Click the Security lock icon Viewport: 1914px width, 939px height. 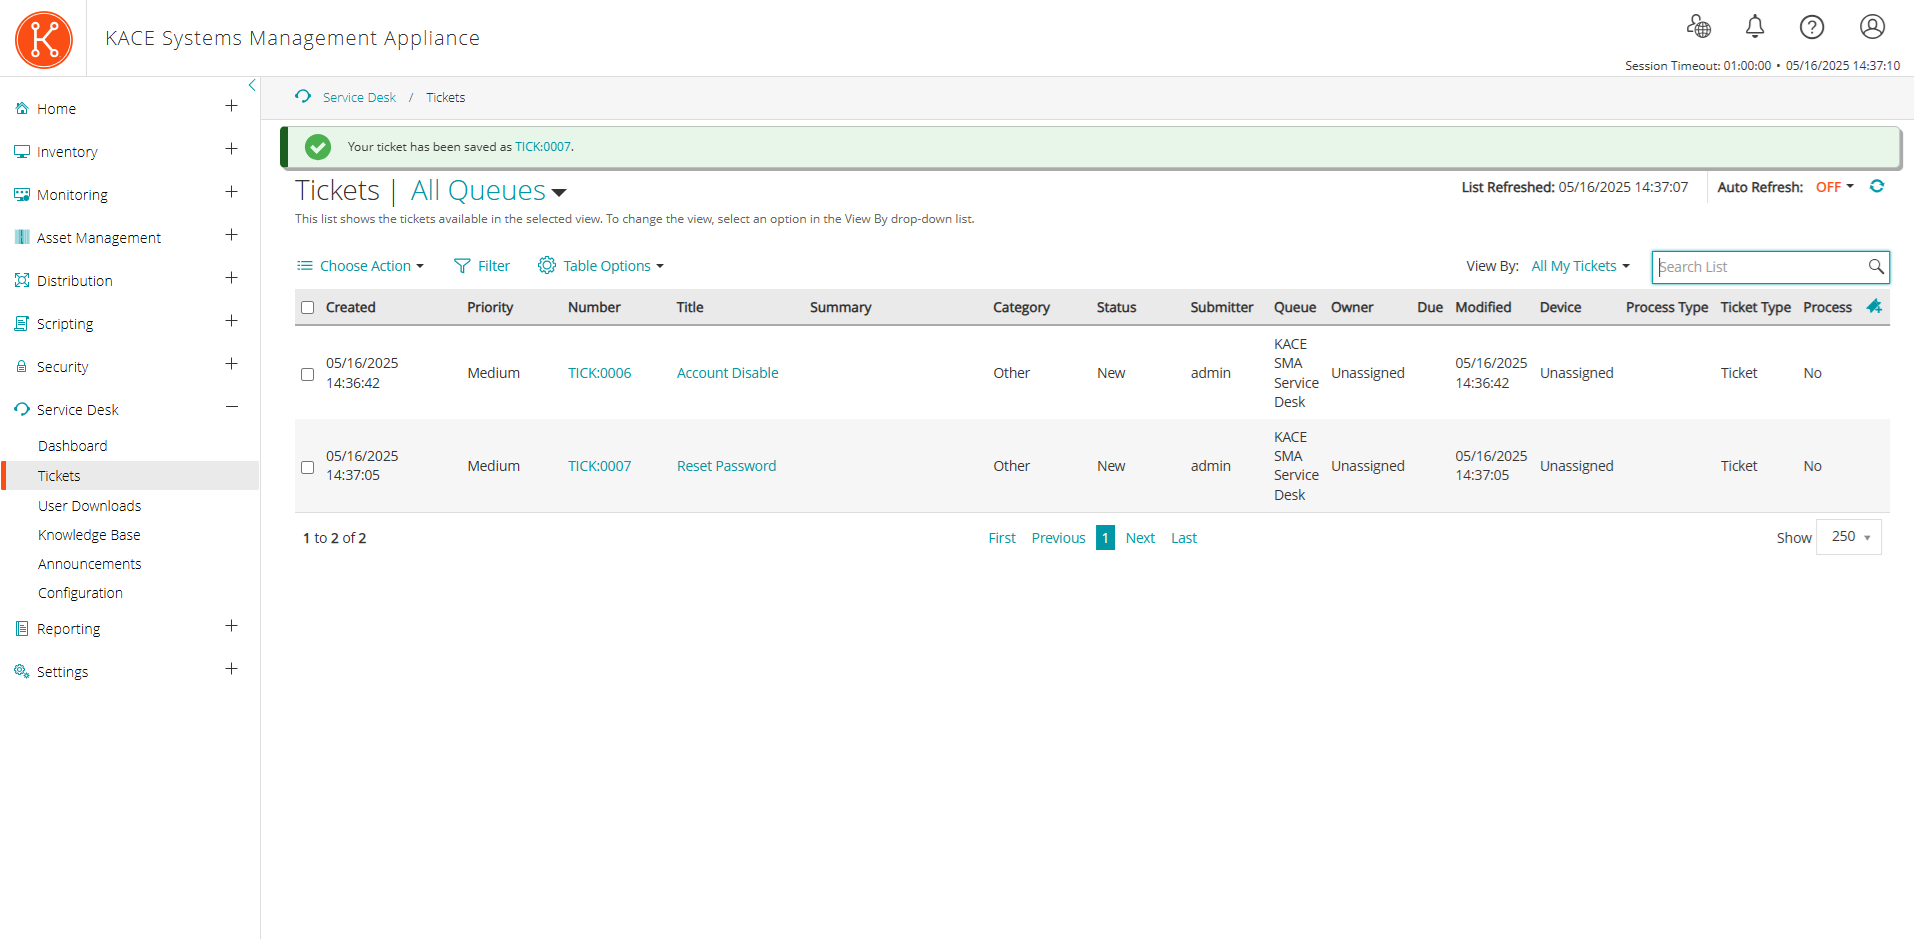[x=22, y=366]
